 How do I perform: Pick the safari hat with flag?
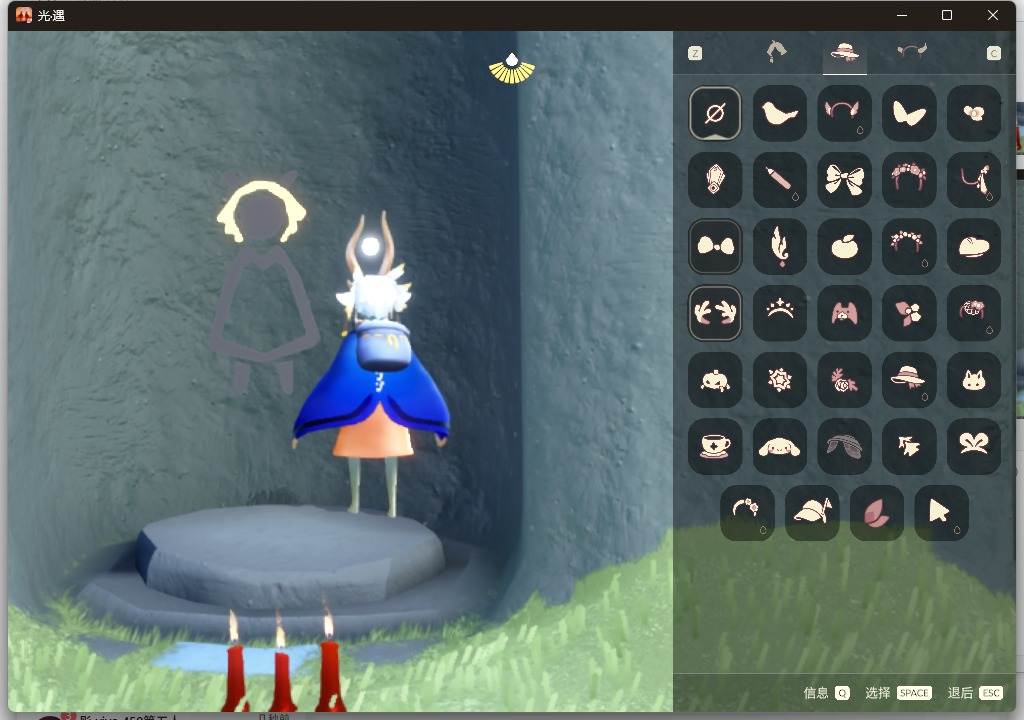pyautogui.click(x=812, y=513)
